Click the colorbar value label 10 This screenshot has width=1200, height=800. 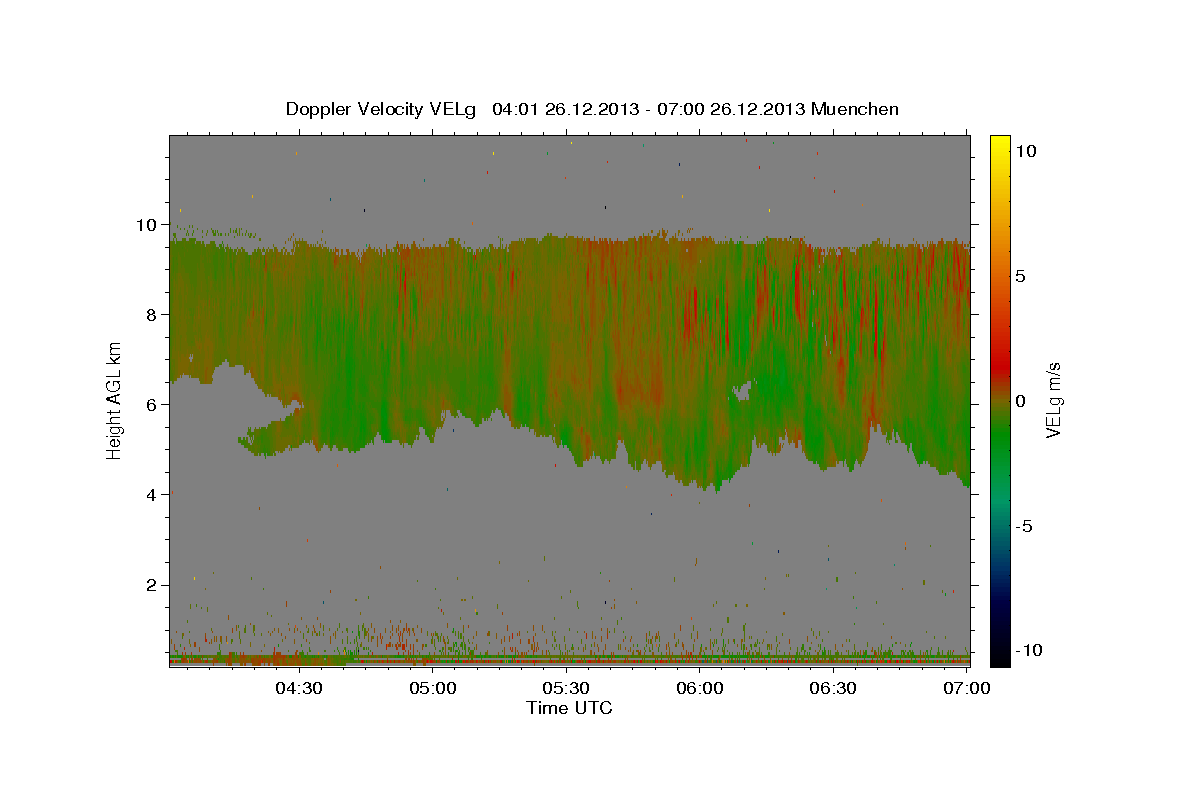point(1026,151)
